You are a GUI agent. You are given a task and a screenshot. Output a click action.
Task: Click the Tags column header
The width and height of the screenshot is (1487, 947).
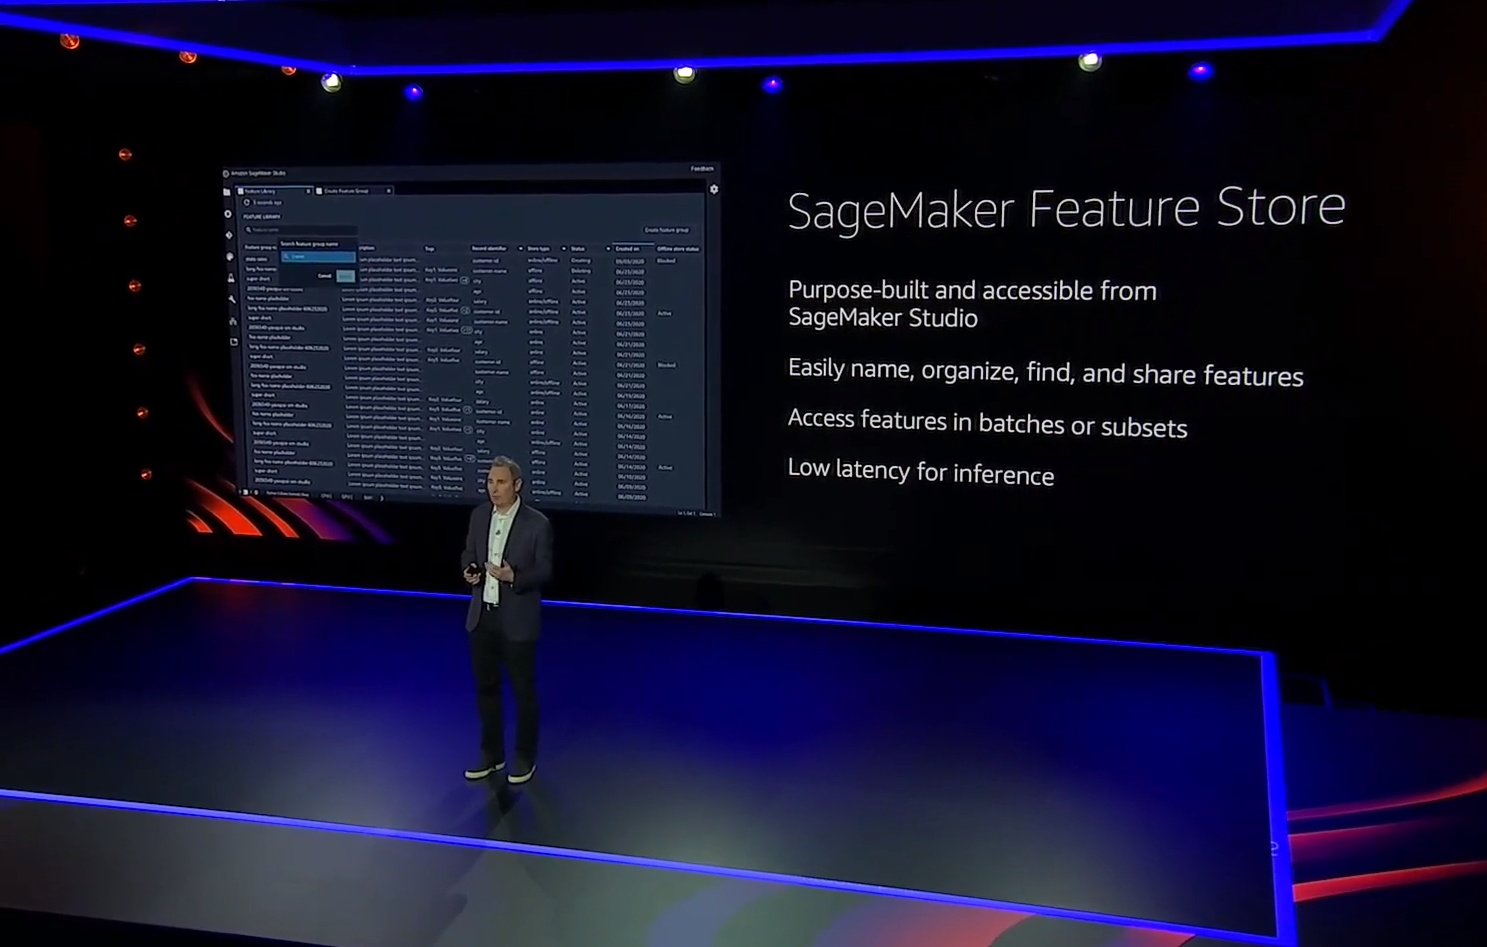[x=430, y=249]
